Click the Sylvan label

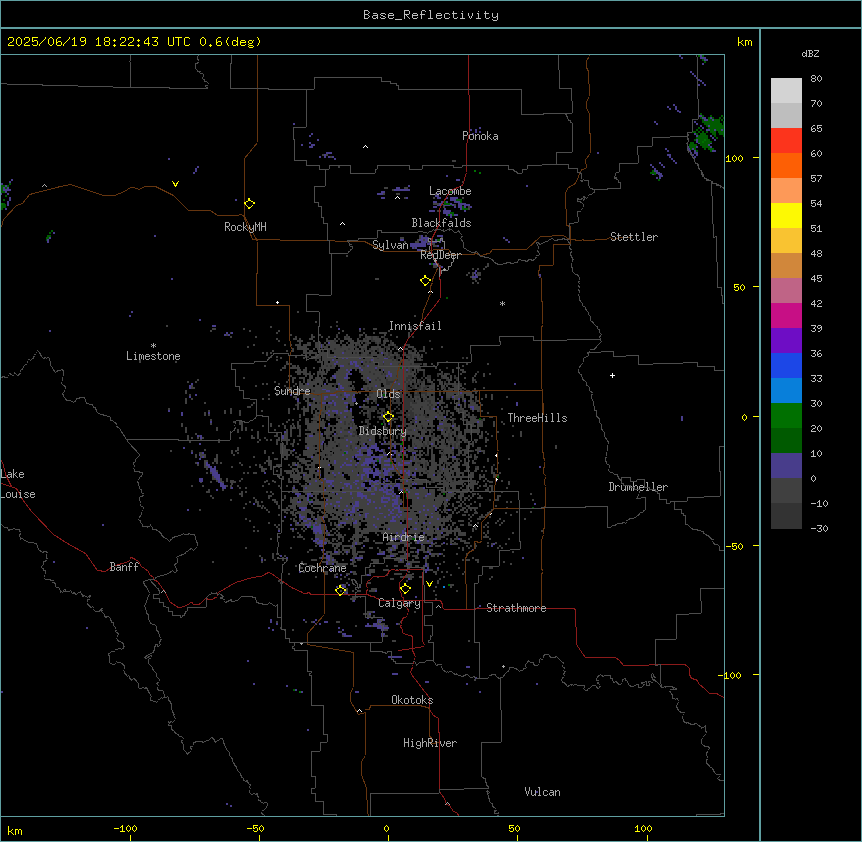pyautogui.click(x=390, y=245)
